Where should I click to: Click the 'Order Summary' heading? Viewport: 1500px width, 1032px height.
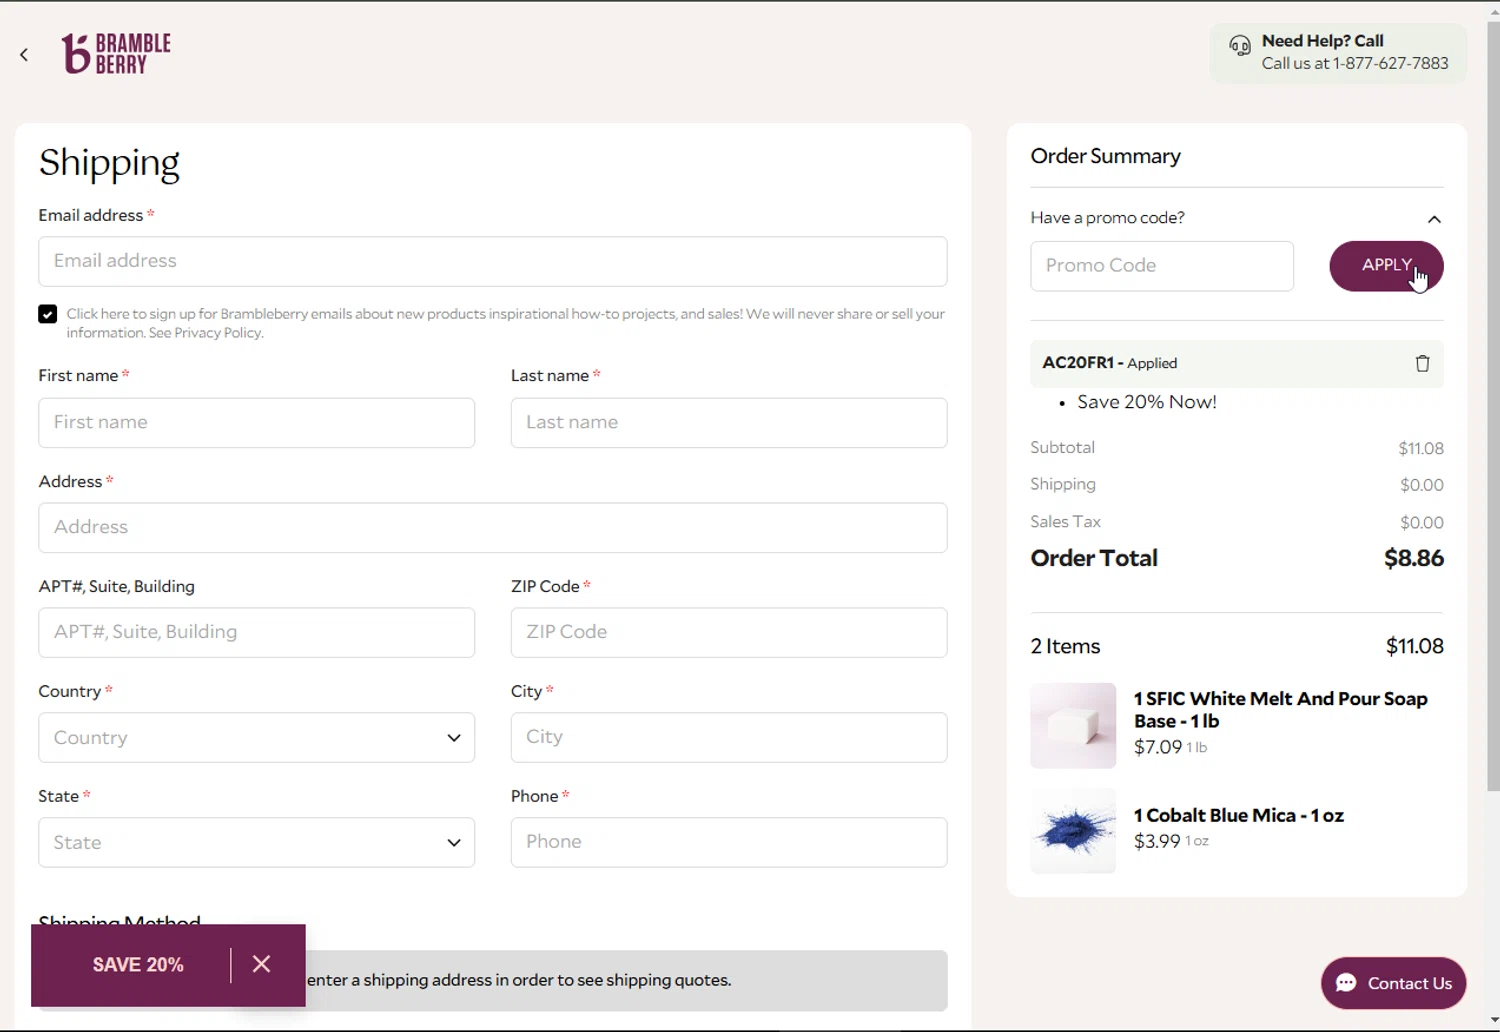[1105, 156]
